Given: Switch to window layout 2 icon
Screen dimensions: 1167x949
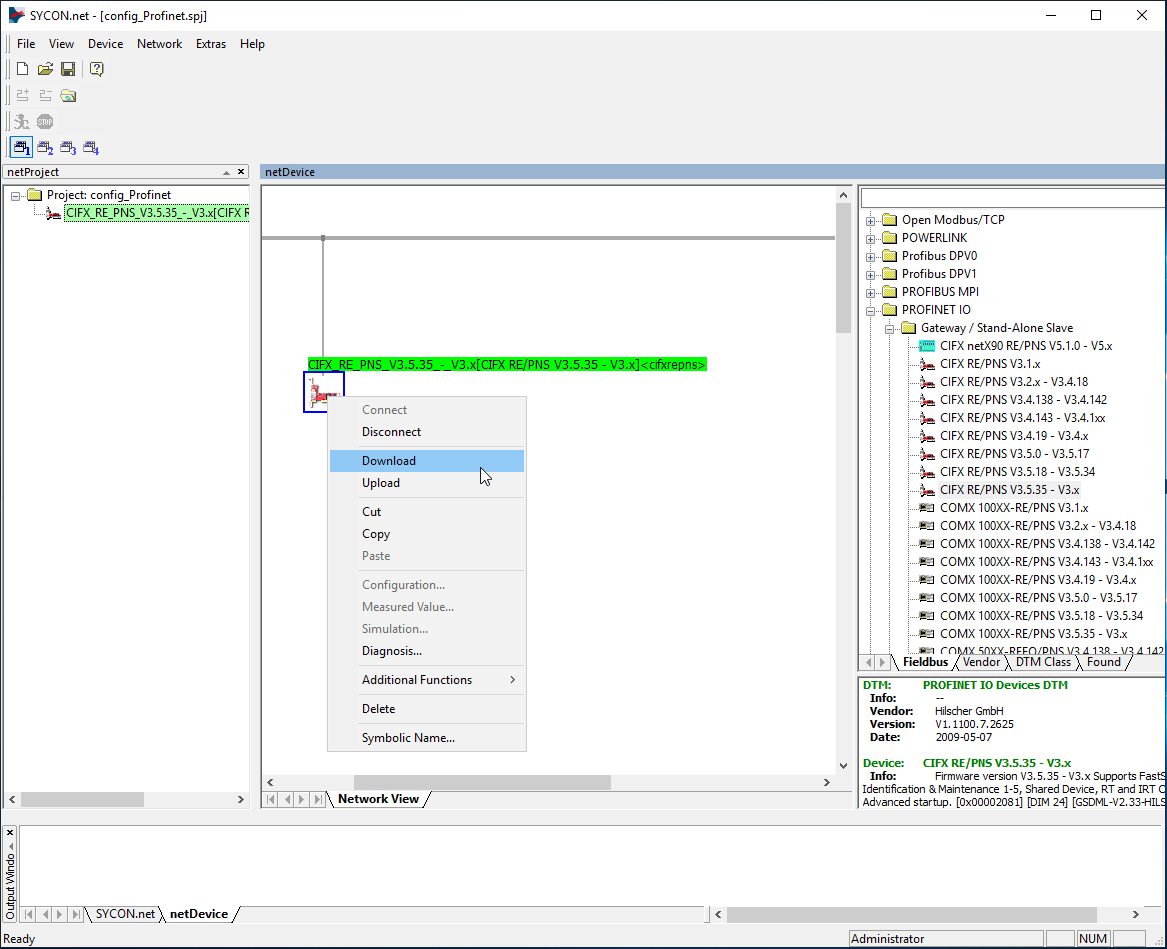Looking at the screenshot, I should tap(45, 148).
